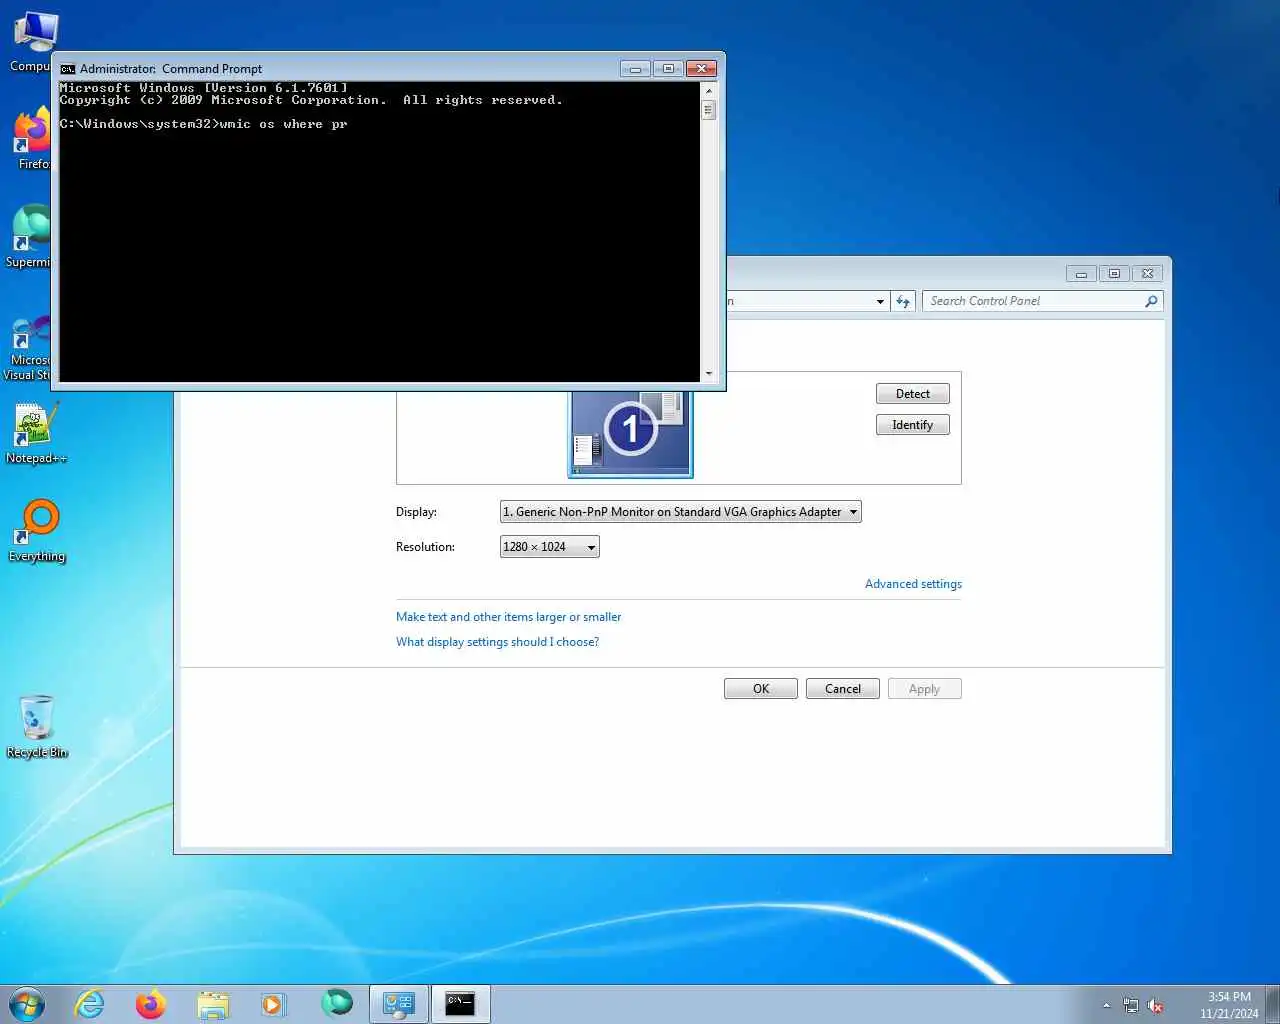Select monitor 1 thumbnail

point(630,433)
